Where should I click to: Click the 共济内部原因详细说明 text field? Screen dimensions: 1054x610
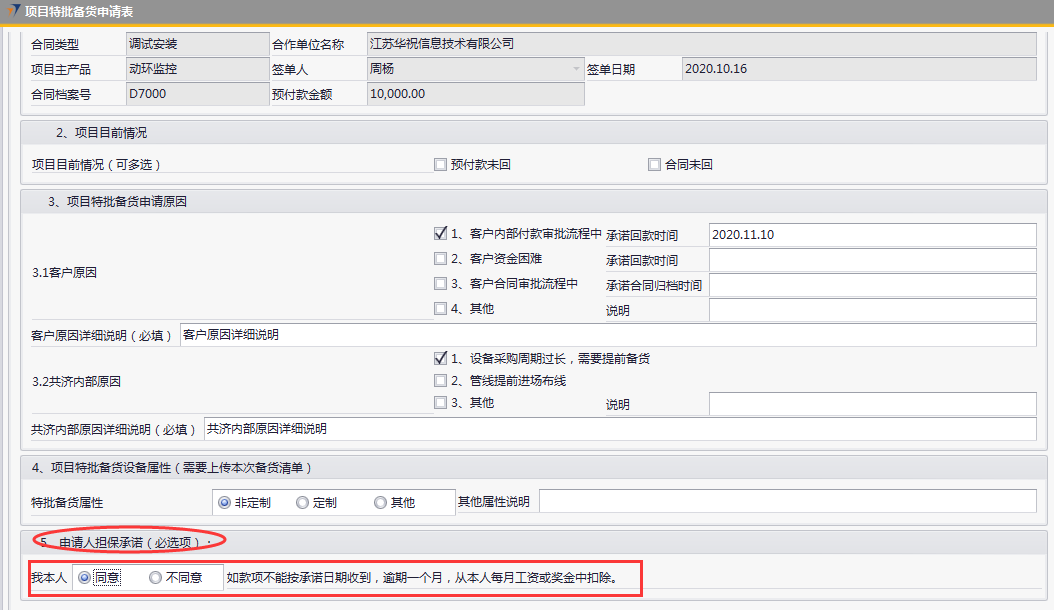tap(619, 429)
